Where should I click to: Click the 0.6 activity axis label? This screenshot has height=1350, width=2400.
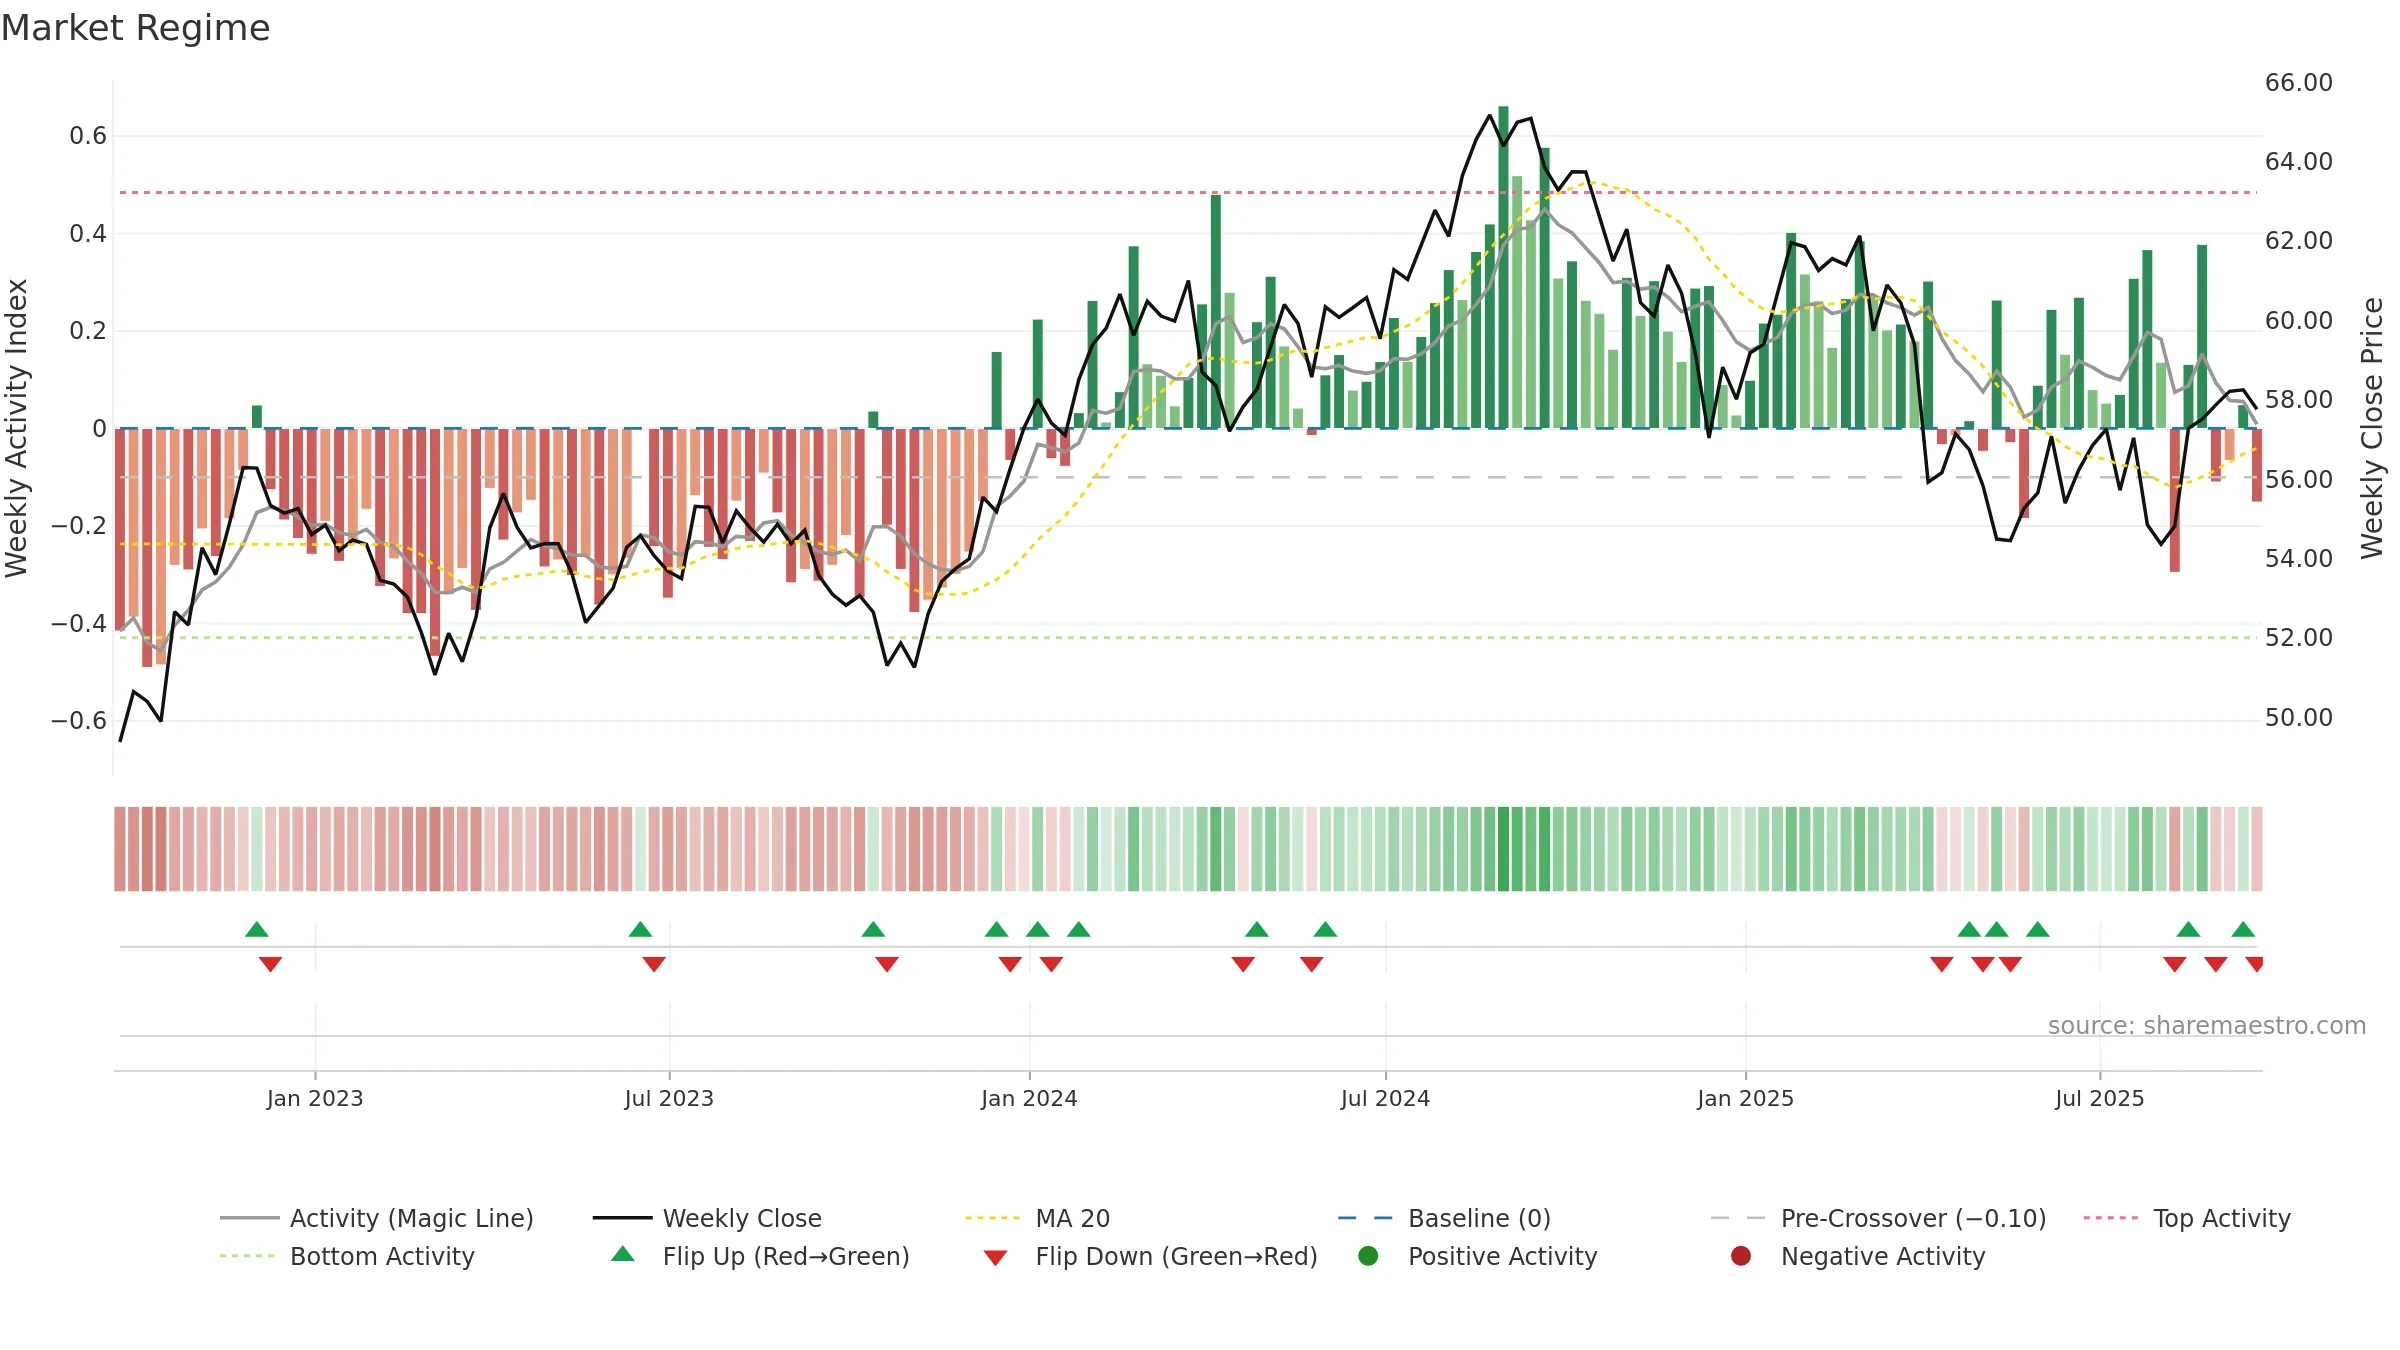(88, 136)
